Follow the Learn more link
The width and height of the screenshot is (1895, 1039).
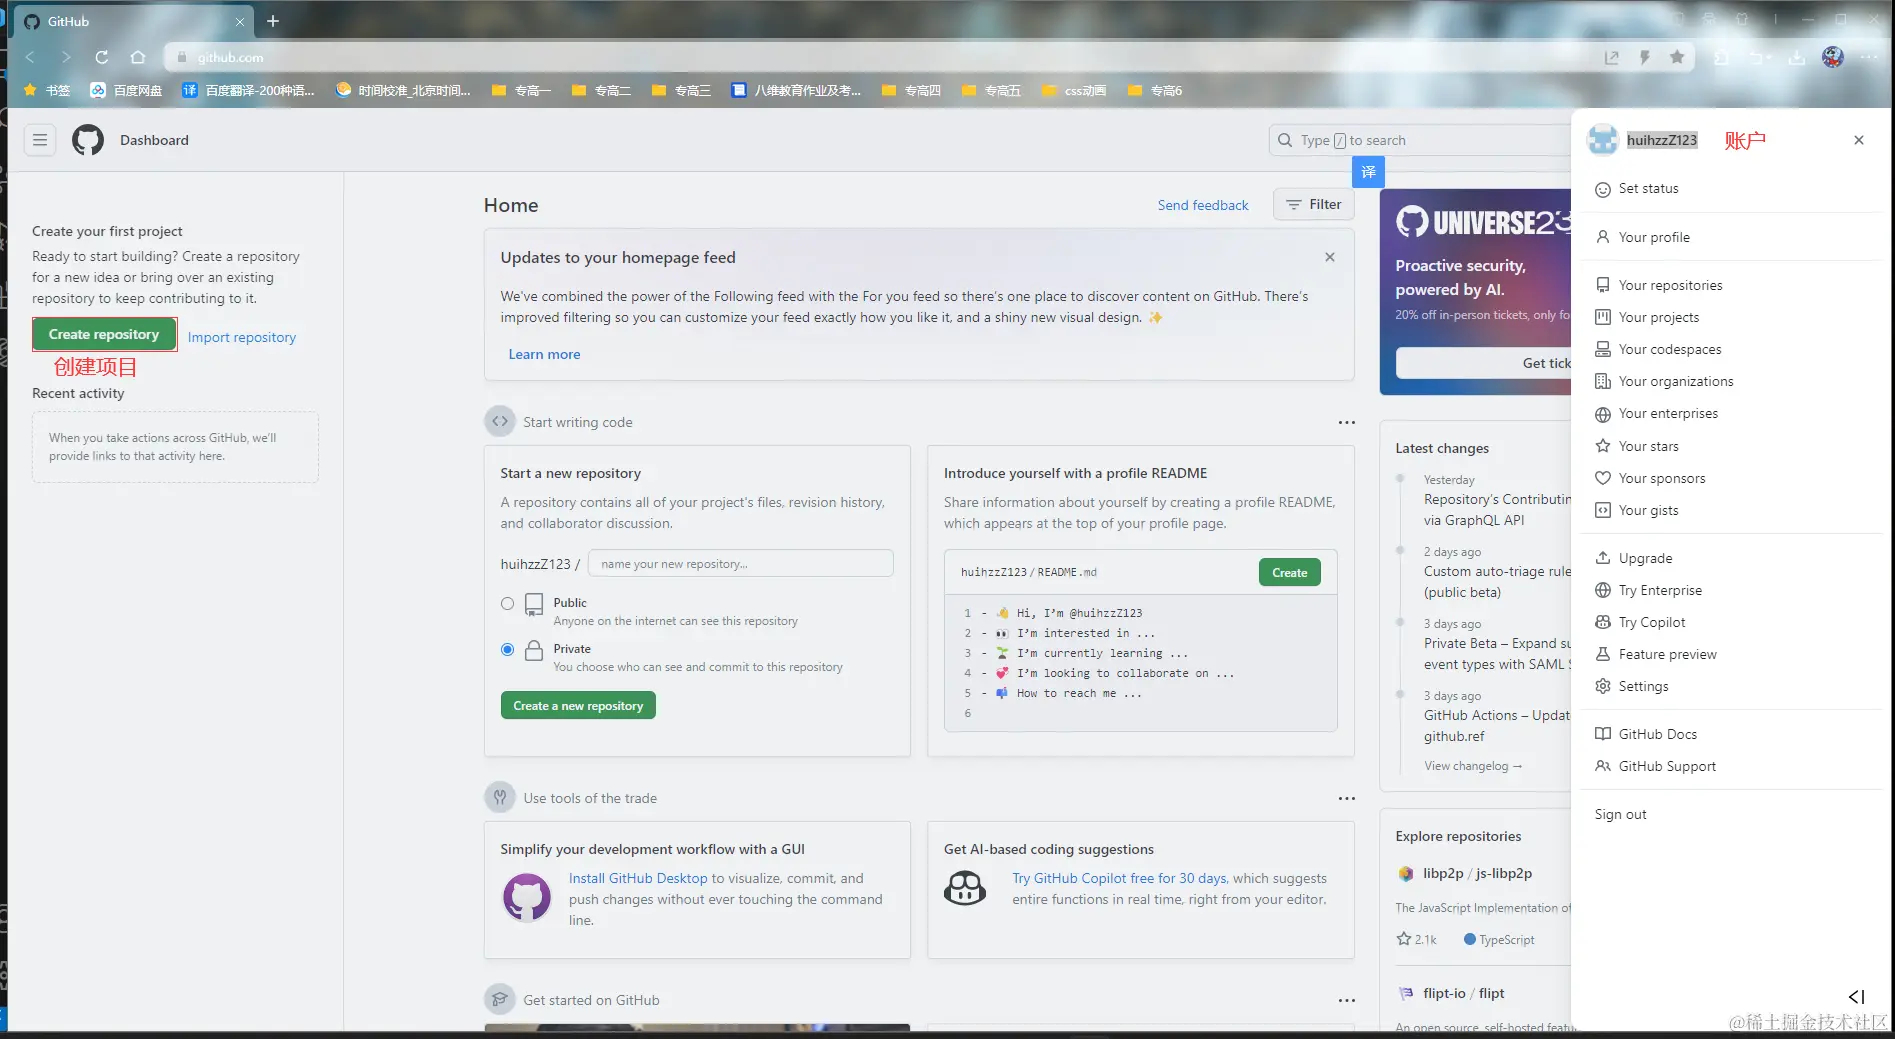(x=544, y=354)
